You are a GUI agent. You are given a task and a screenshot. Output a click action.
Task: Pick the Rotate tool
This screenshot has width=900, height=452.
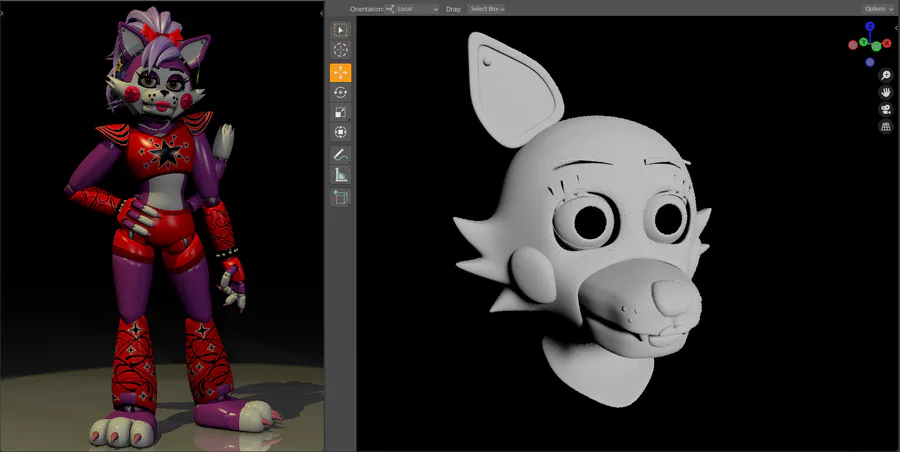click(341, 92)
